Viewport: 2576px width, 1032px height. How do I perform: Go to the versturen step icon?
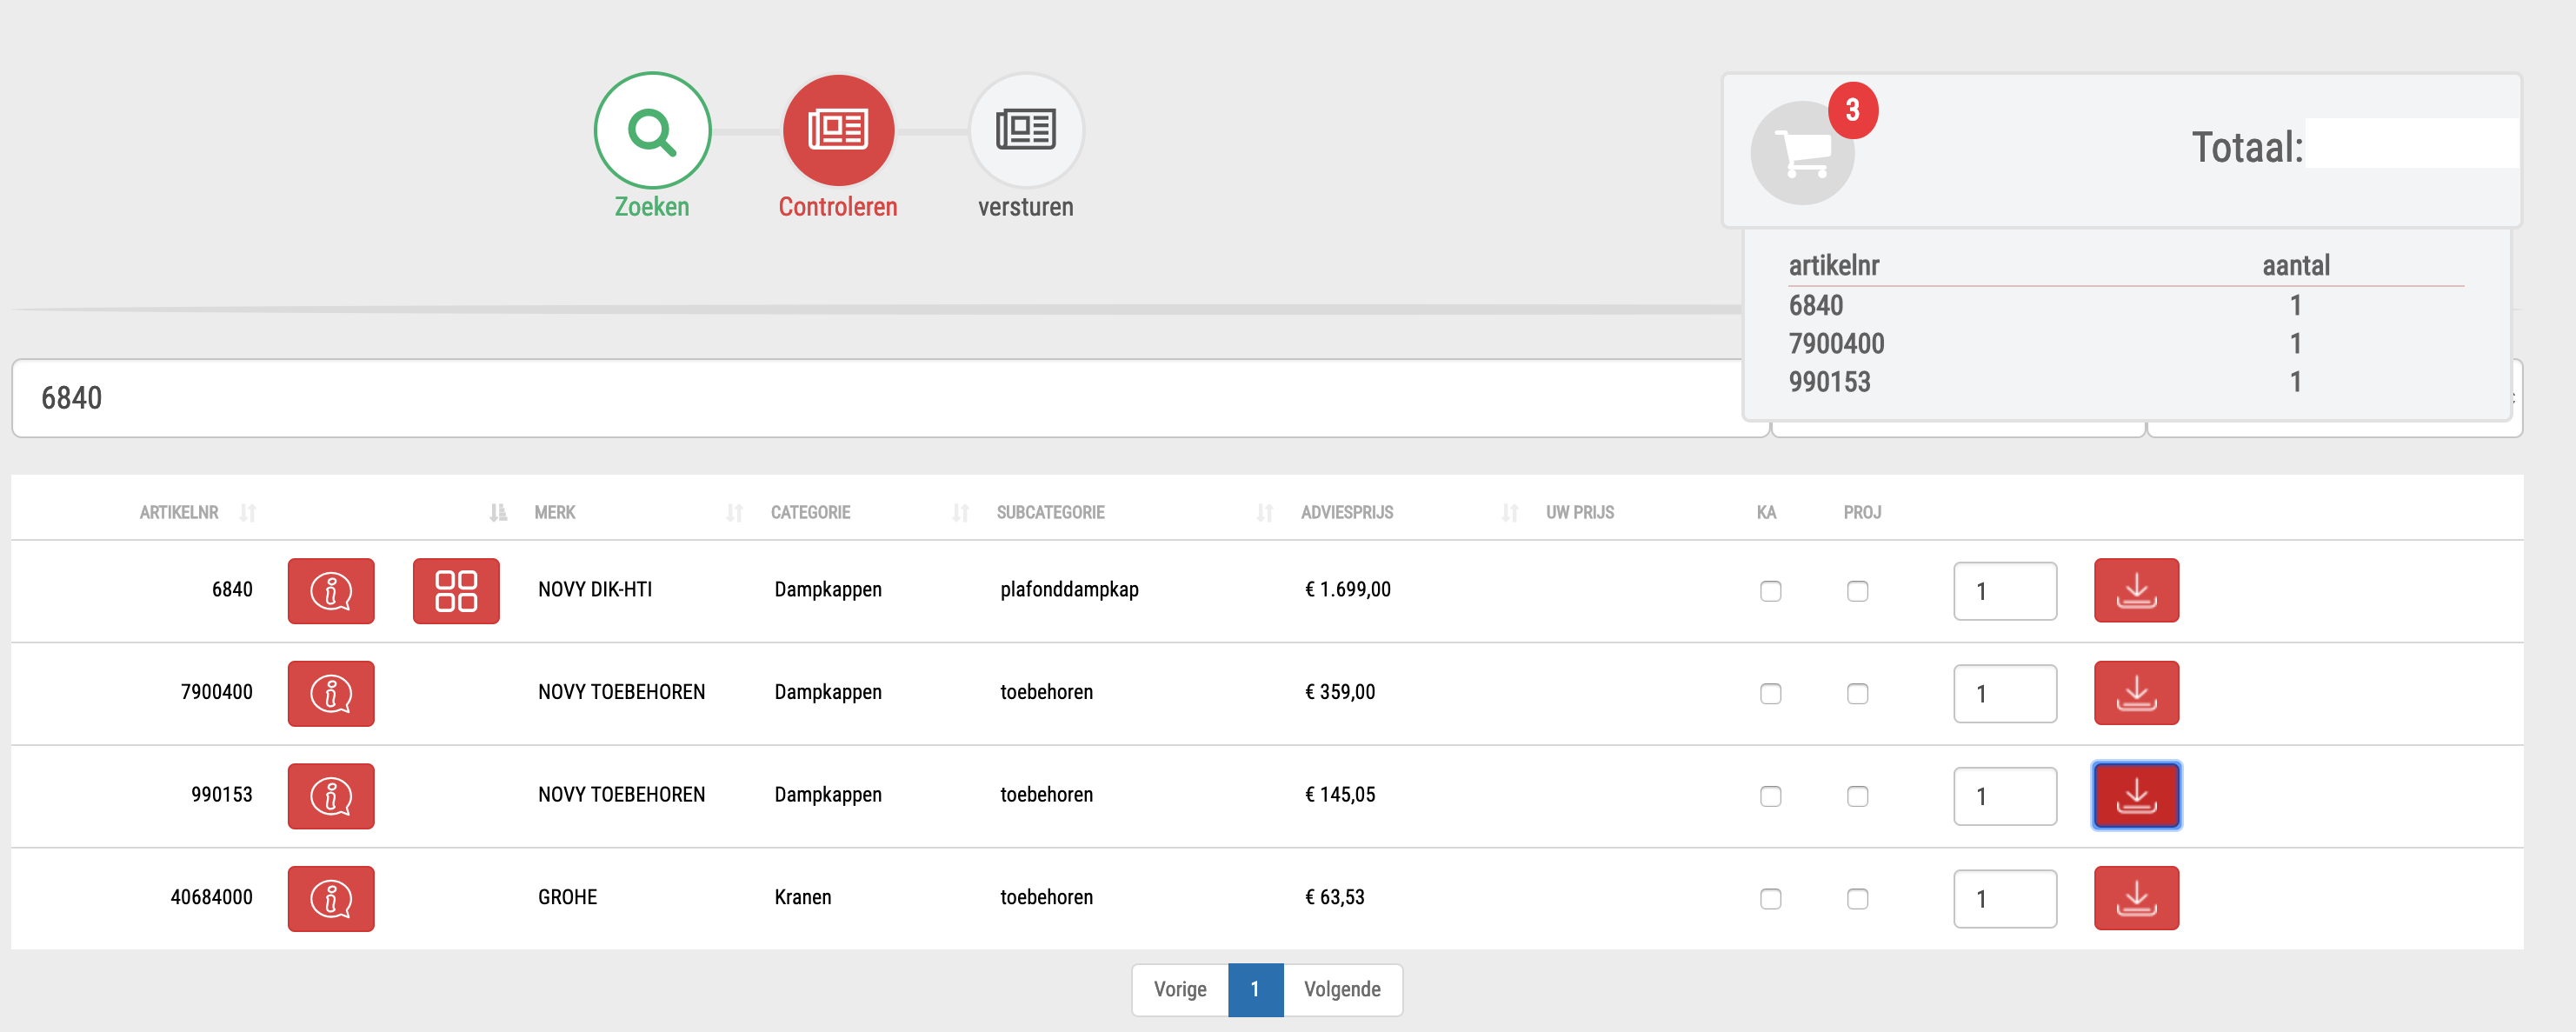pos(1025,130)
